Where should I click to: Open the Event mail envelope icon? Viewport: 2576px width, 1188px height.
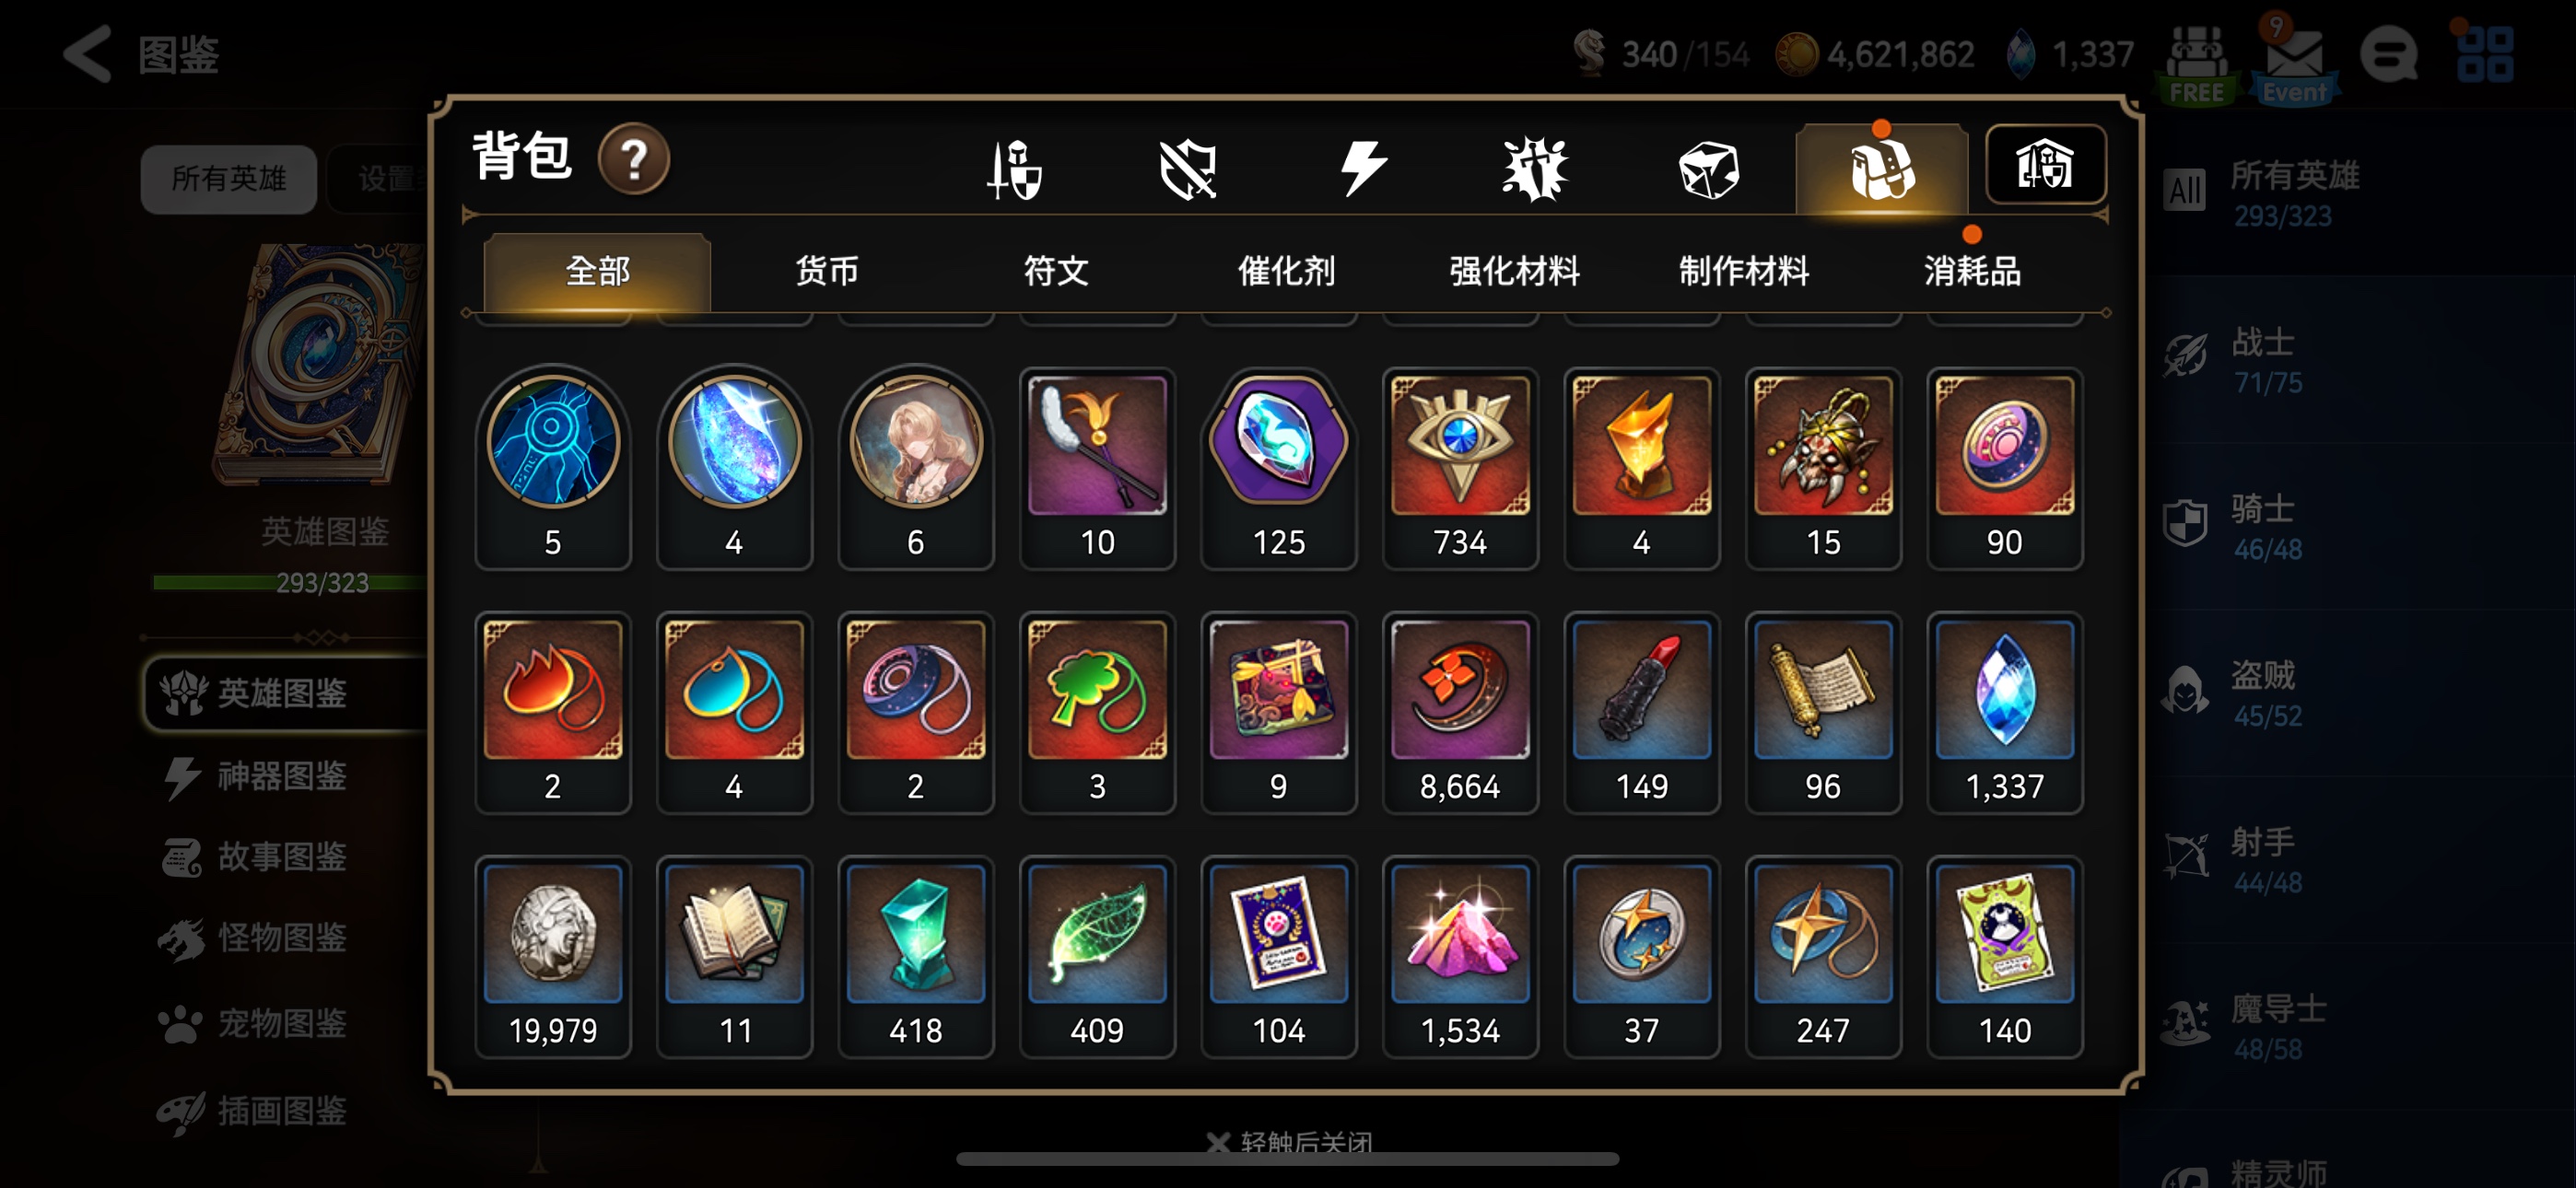[2294, 58]
